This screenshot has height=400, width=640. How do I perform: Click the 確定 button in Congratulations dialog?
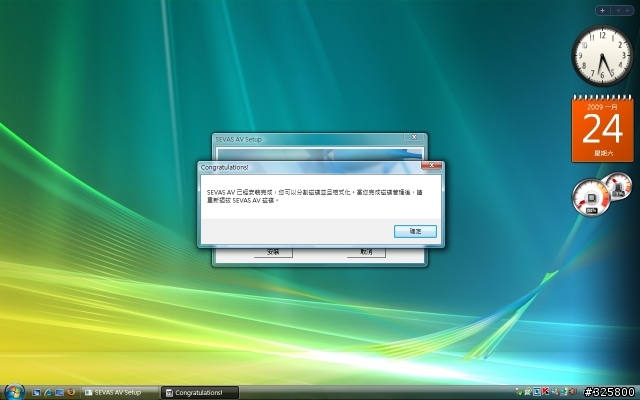[x=415, y=231]
